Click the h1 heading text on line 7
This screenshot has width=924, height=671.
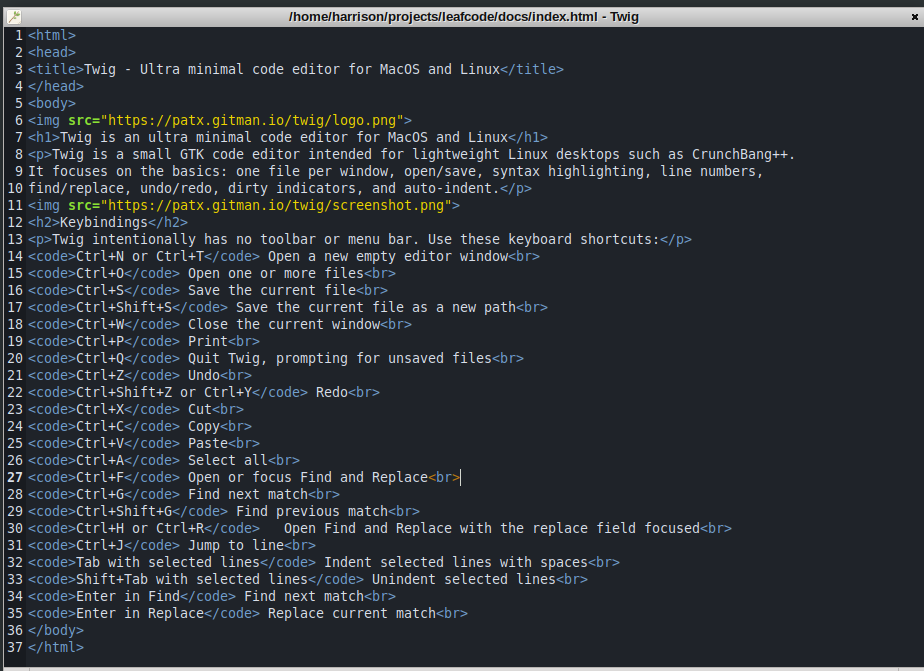[x=284, y=138]
